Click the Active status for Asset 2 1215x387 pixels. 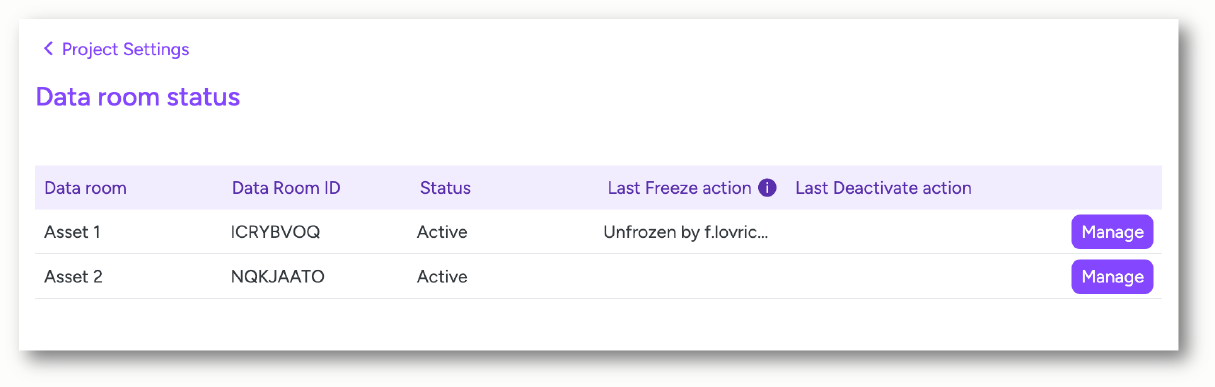click(x=442, y=277)
